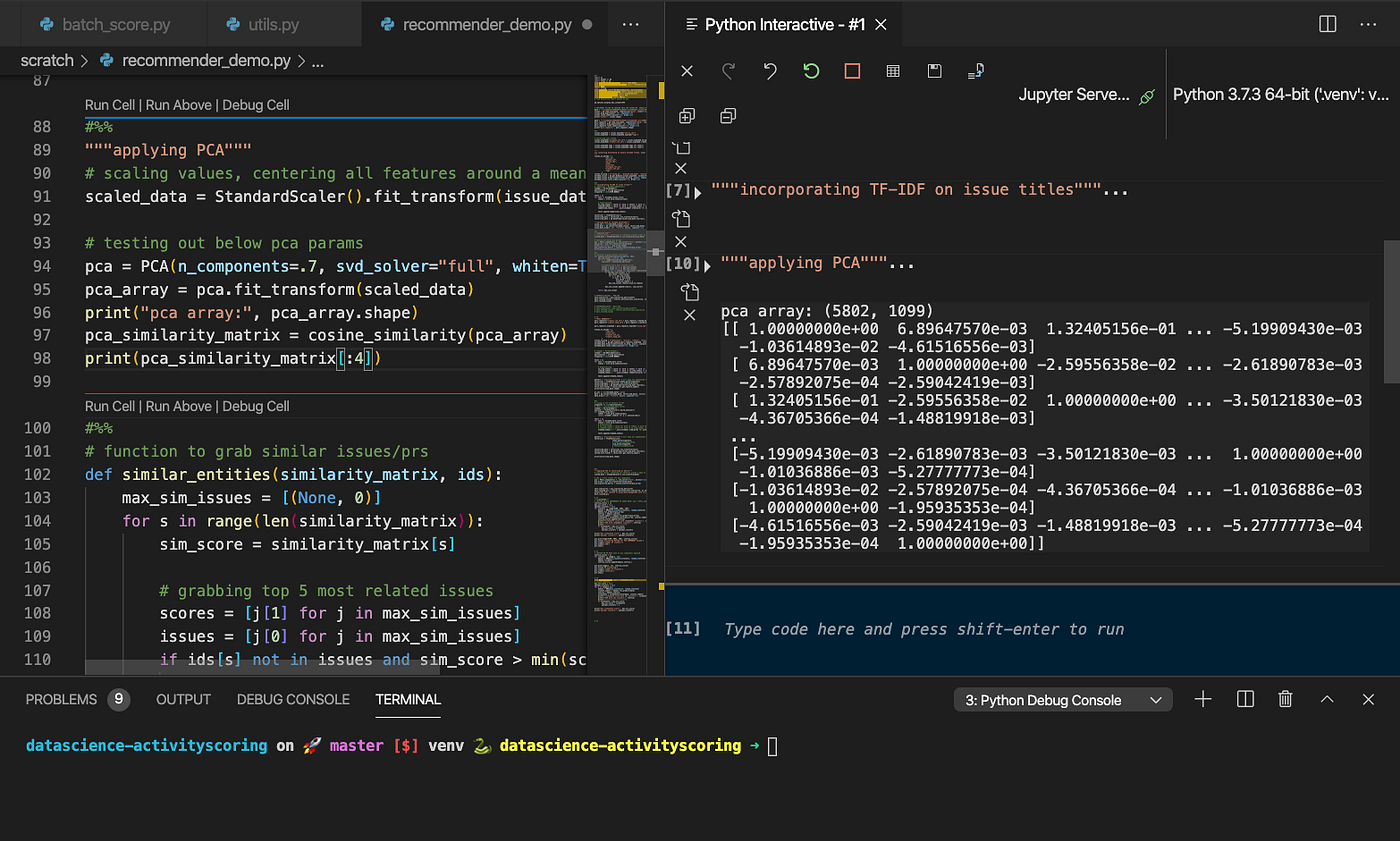Interrupt the running kernel with the stop icon
Screen dimensions: 1400x841
click(x=852, y=71)
